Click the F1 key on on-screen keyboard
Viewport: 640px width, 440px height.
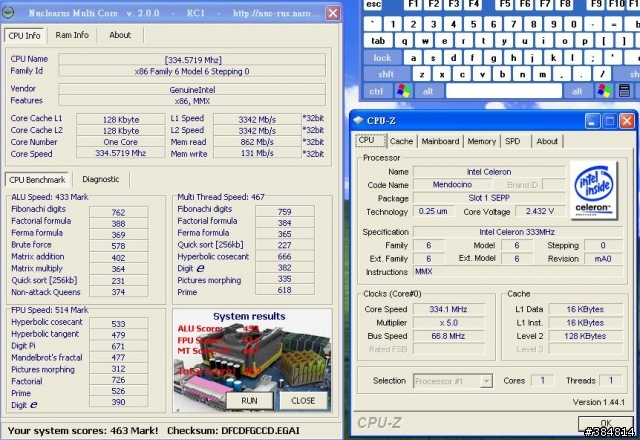point(413,4)
